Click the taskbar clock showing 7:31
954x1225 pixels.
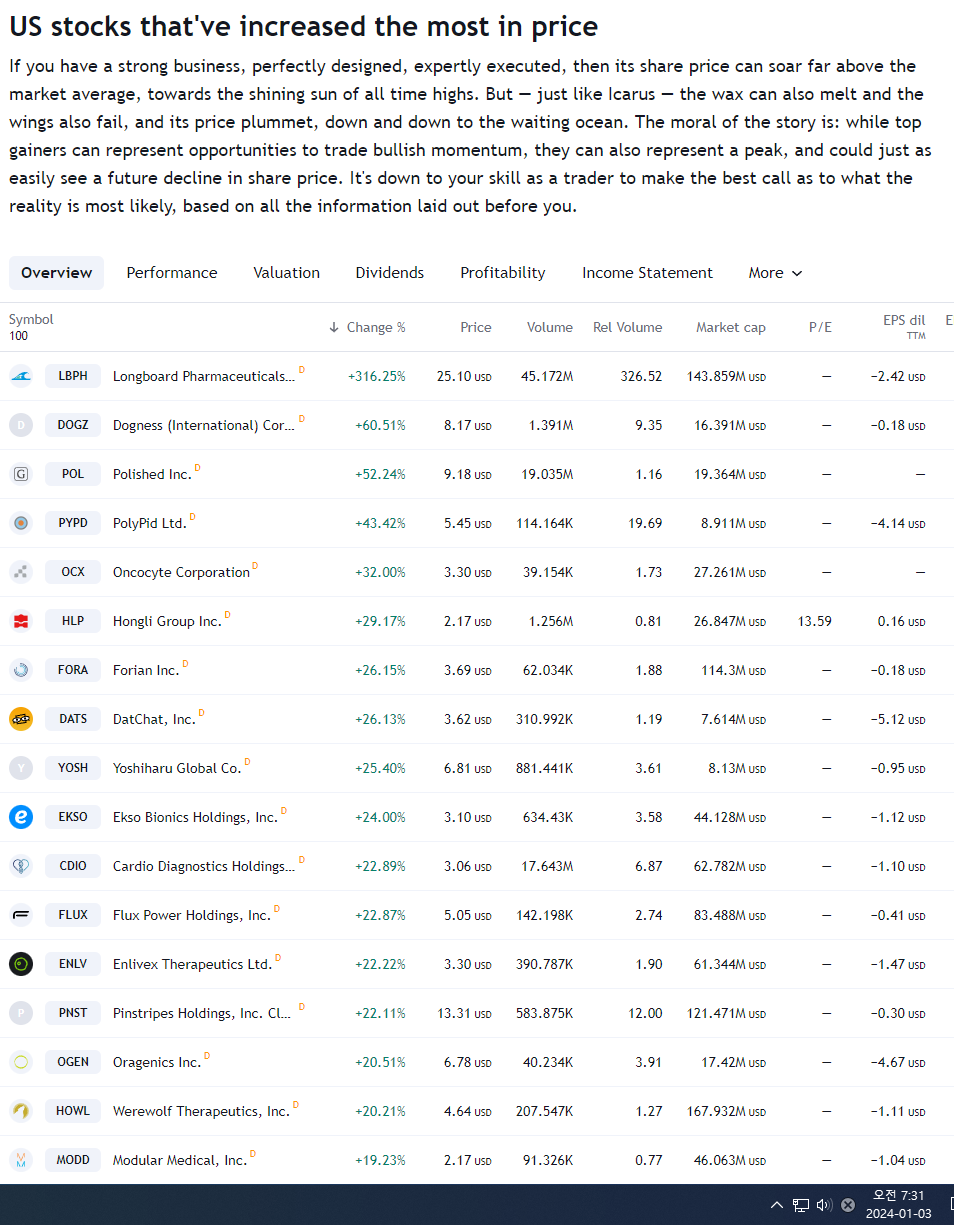coord(901,1205)
